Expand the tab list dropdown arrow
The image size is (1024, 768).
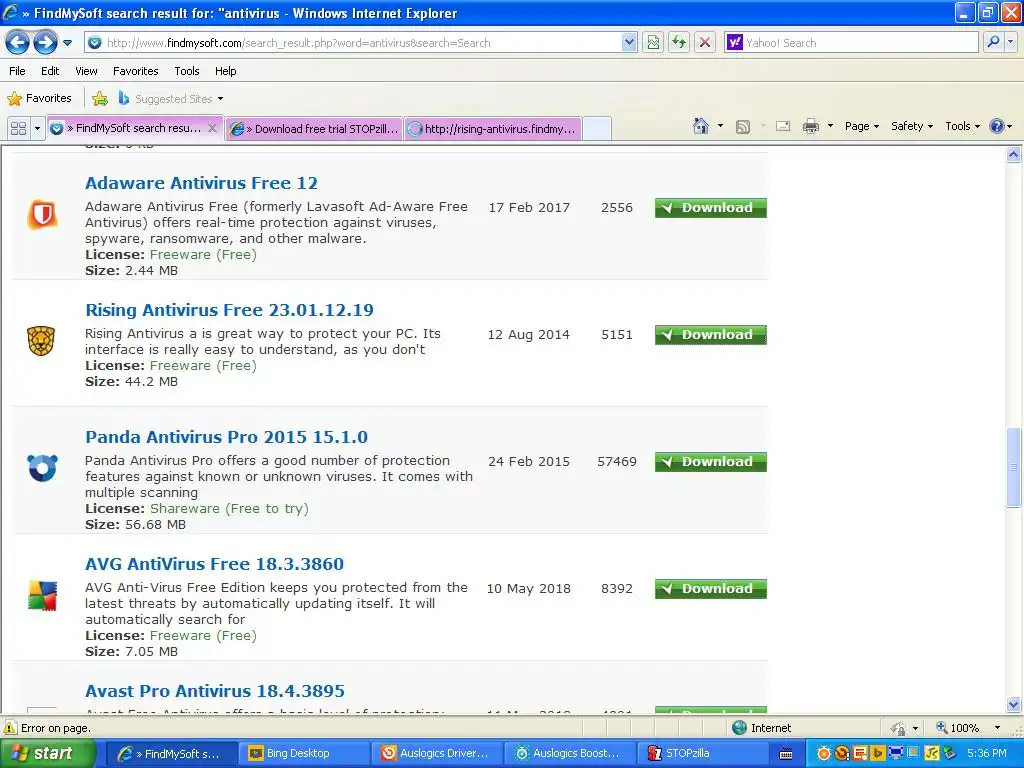[37, 128]
